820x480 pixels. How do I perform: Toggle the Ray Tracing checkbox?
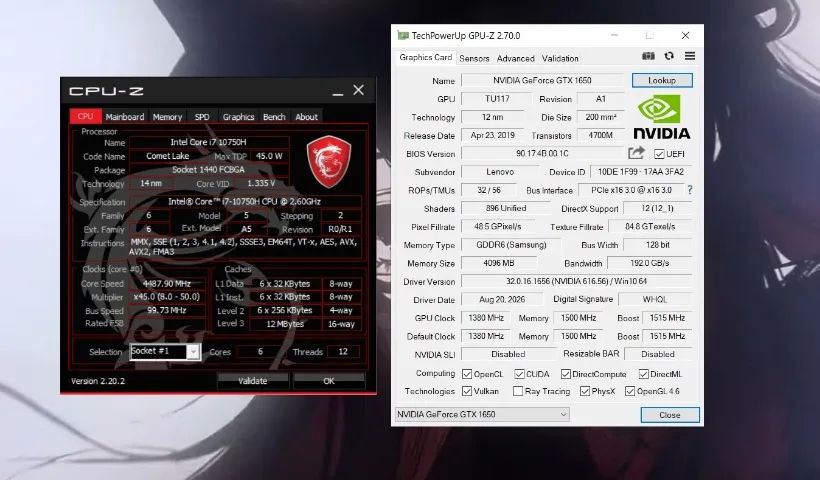pyautogui.click(x=518, y=391)
